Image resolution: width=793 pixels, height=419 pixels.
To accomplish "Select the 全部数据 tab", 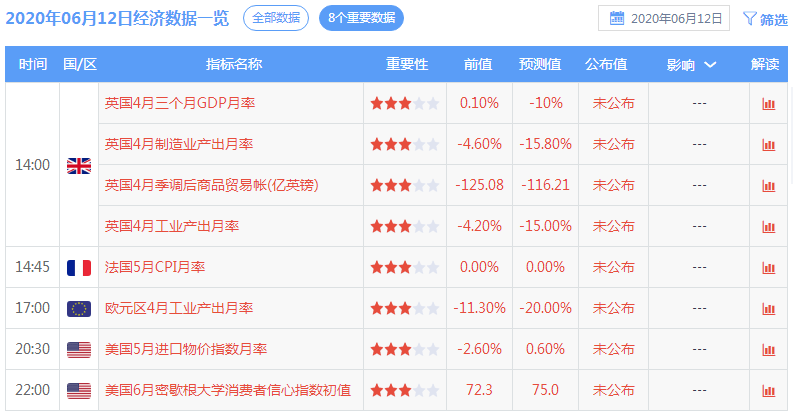I will 275,18.
